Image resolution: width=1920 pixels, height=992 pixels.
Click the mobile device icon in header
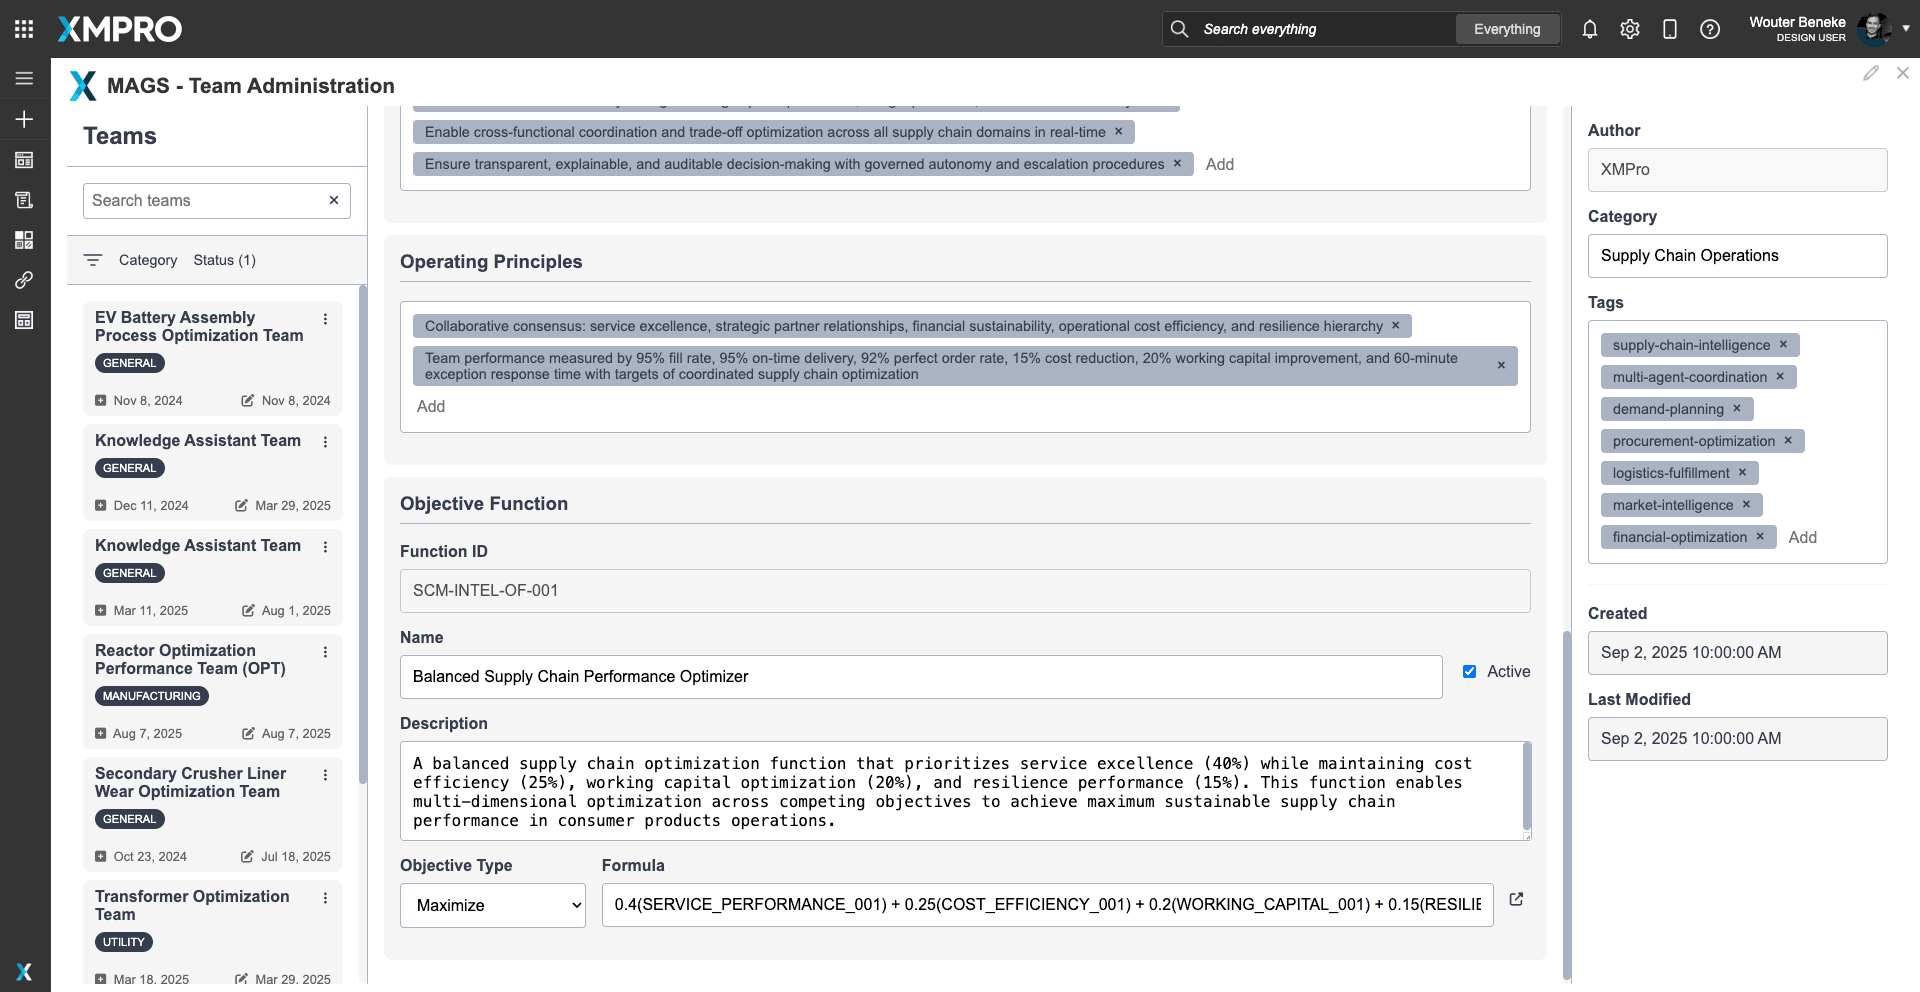[1669, 29]
